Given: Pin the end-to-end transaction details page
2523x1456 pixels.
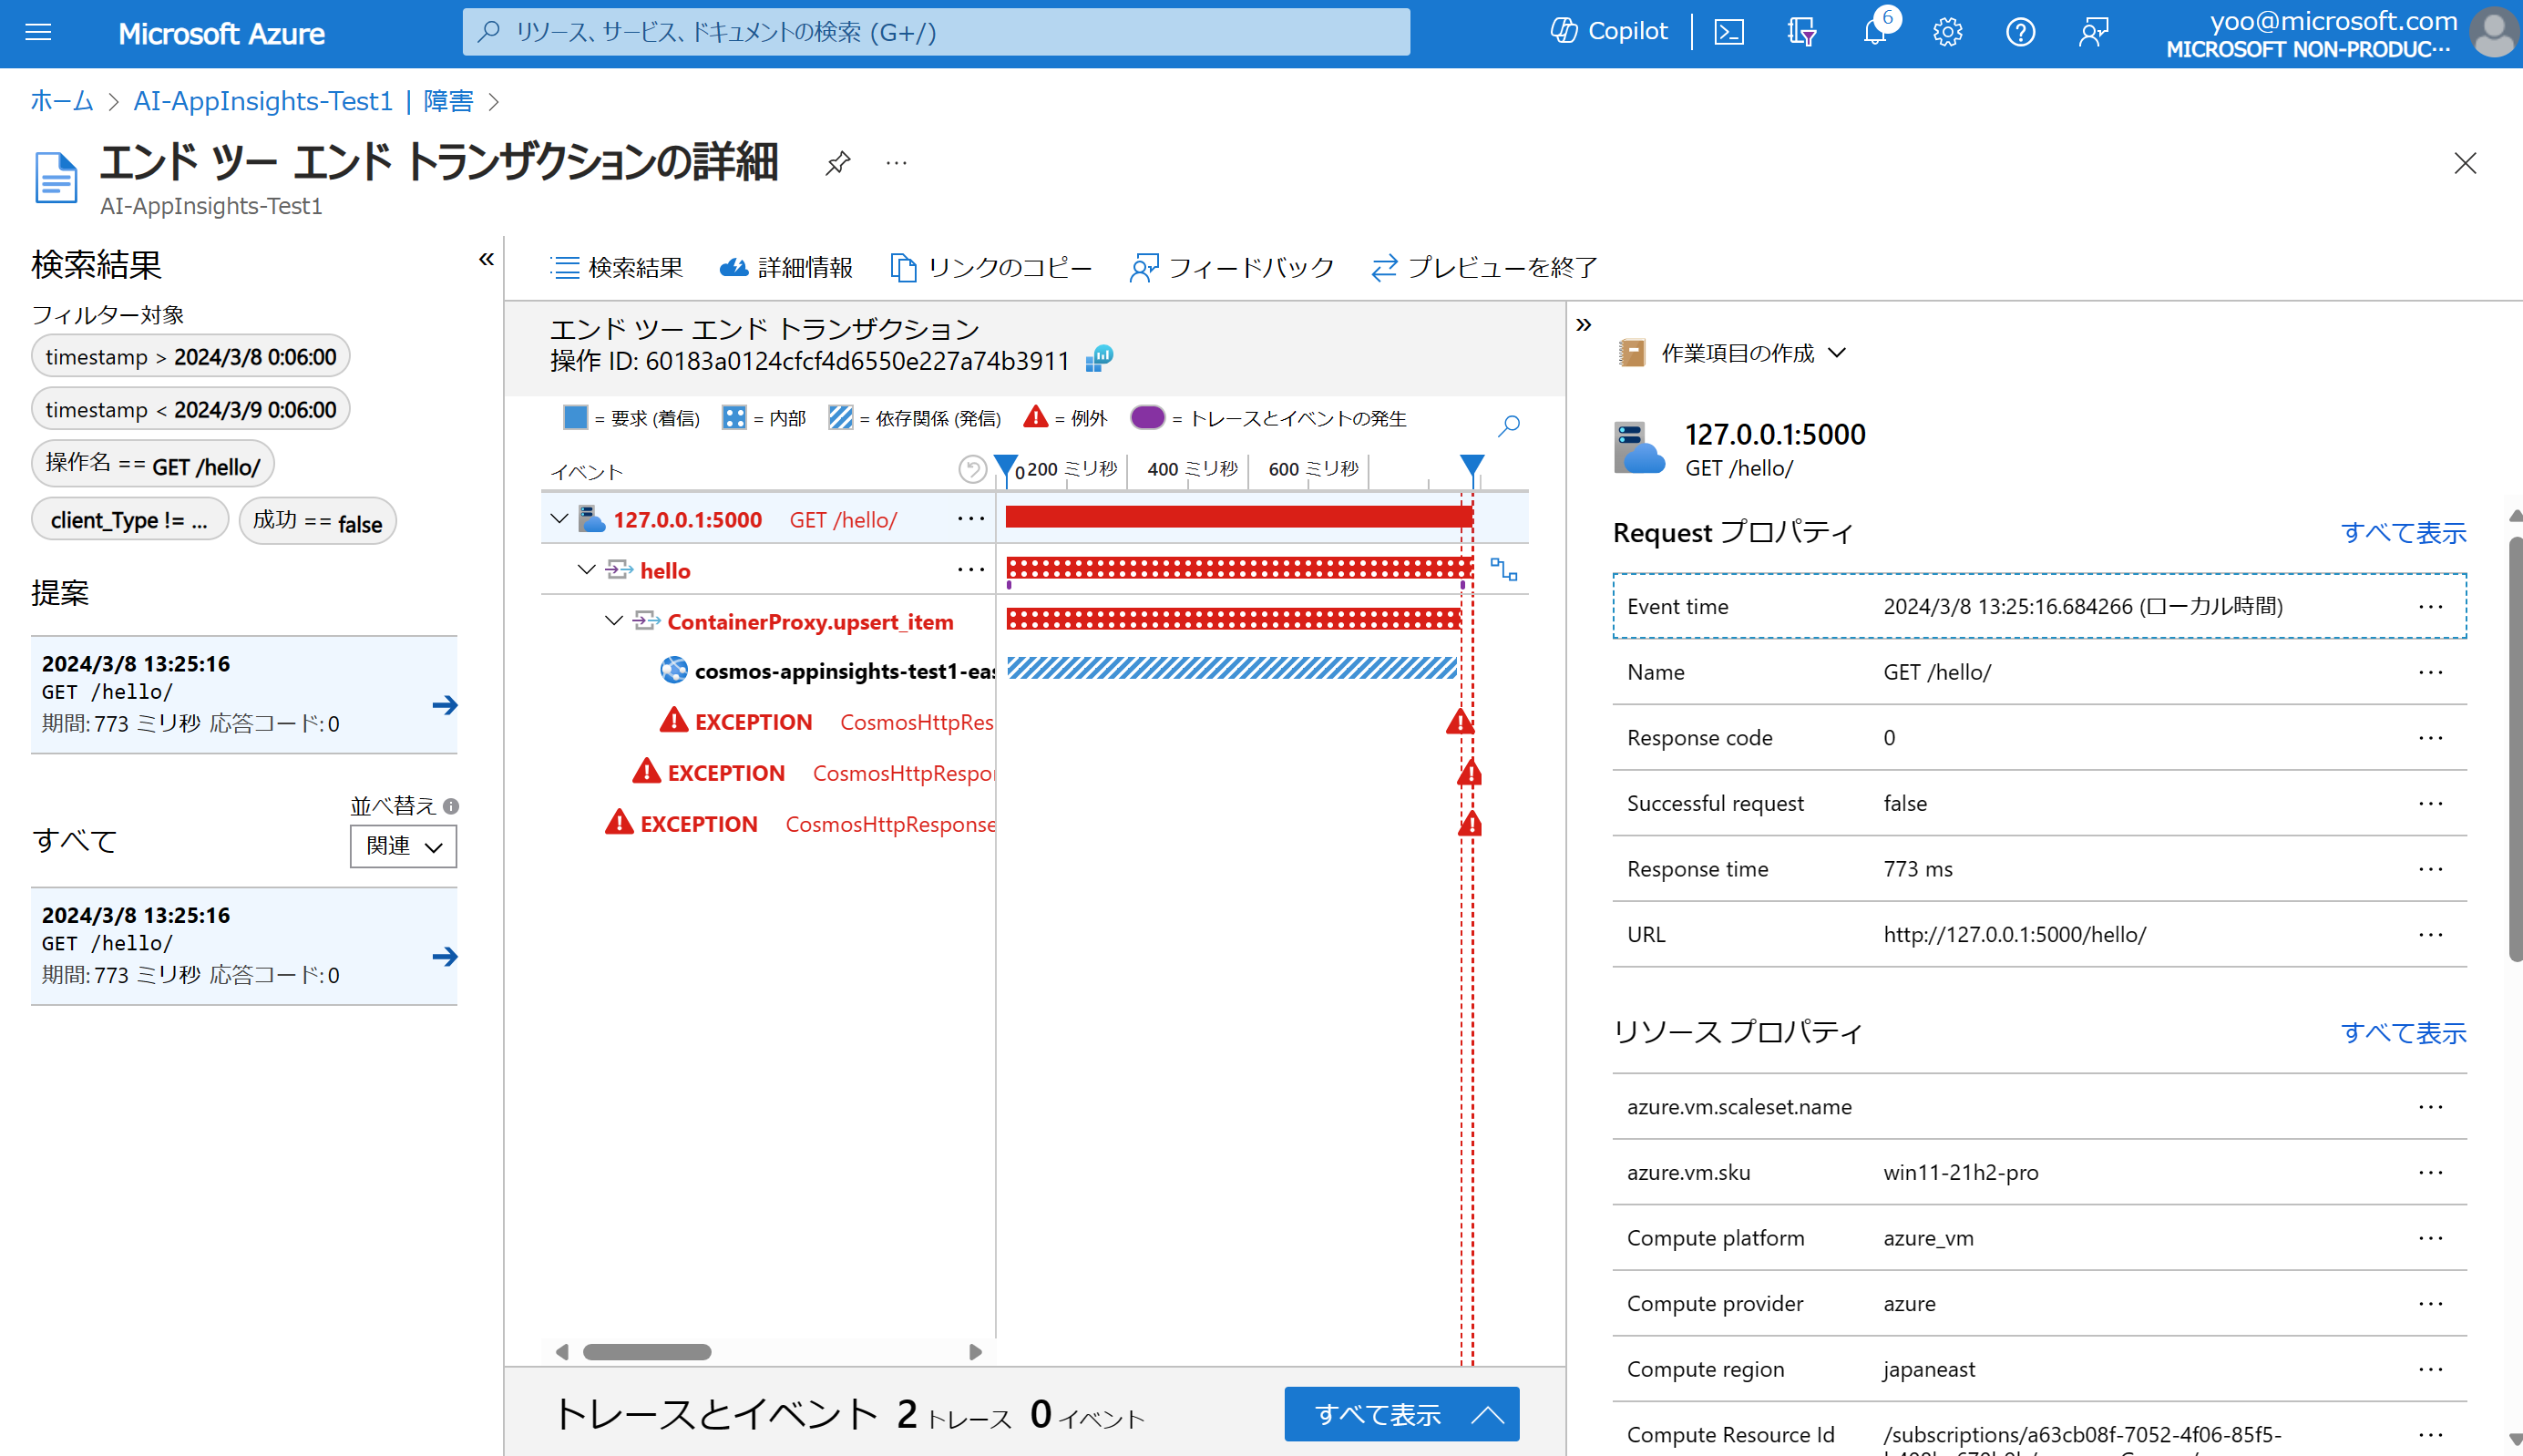Looking at the screenshot, I should click(838, 163).
